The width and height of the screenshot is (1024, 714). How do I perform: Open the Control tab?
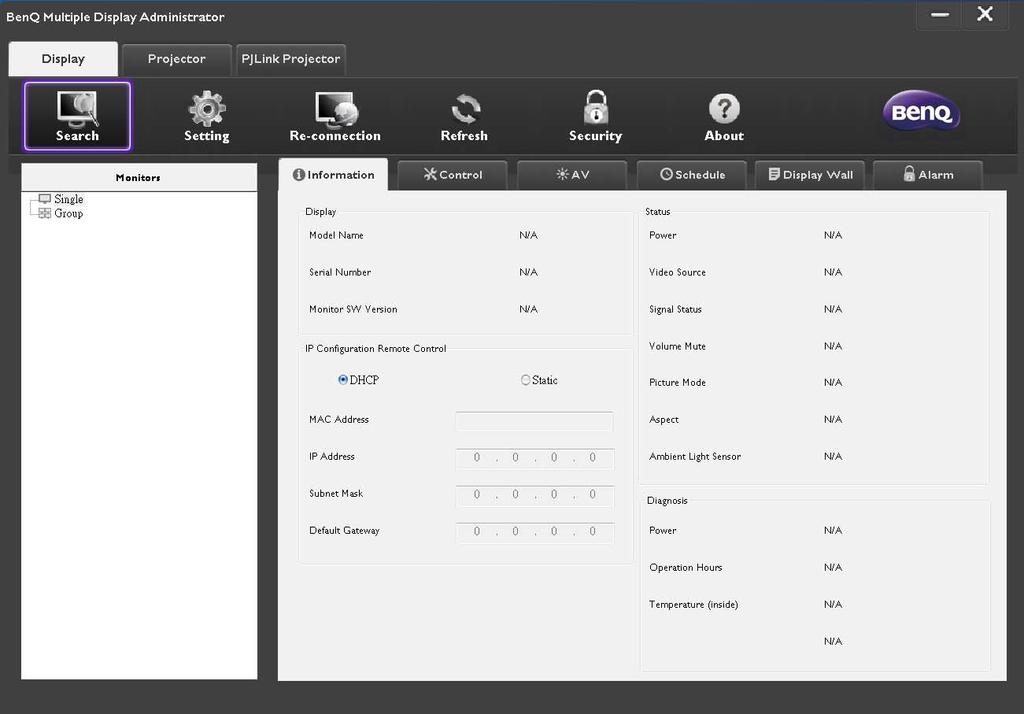click(x=453, y=175)
